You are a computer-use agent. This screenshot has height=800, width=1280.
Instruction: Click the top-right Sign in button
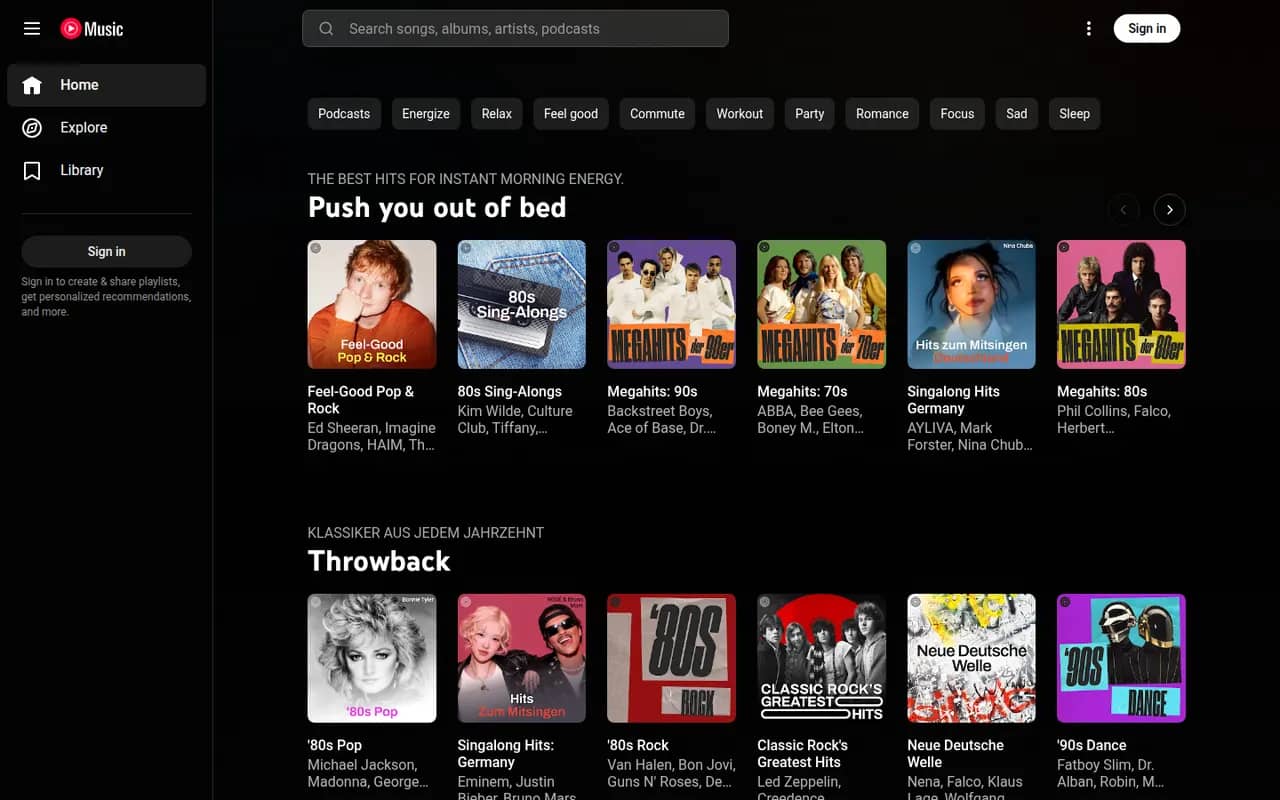point(1147,29)
